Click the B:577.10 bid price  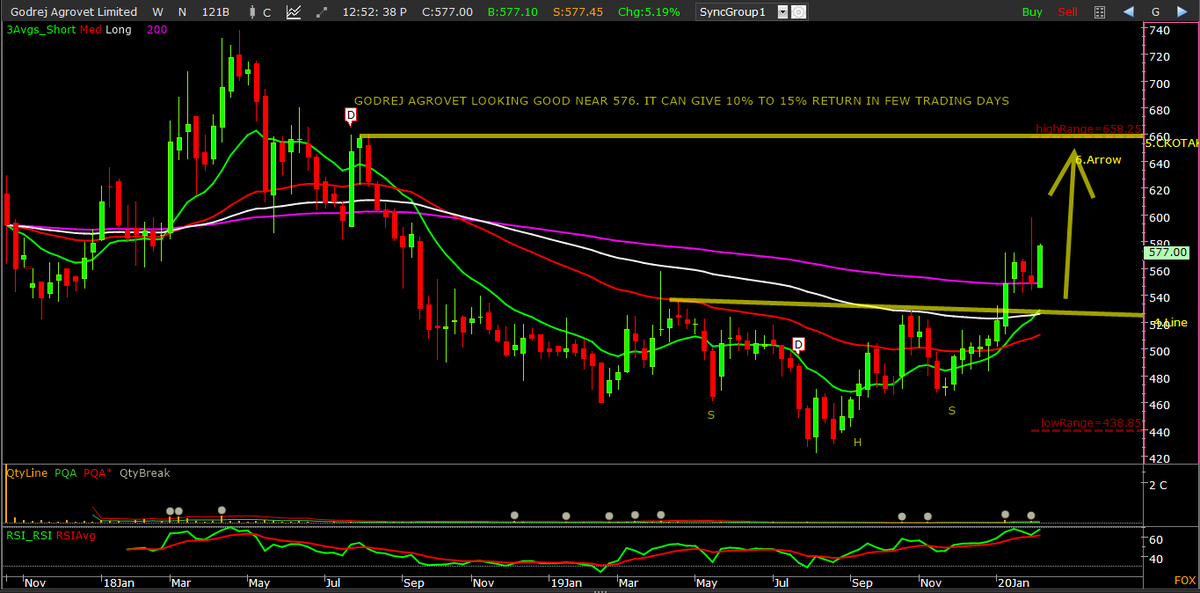click(513, 12)
